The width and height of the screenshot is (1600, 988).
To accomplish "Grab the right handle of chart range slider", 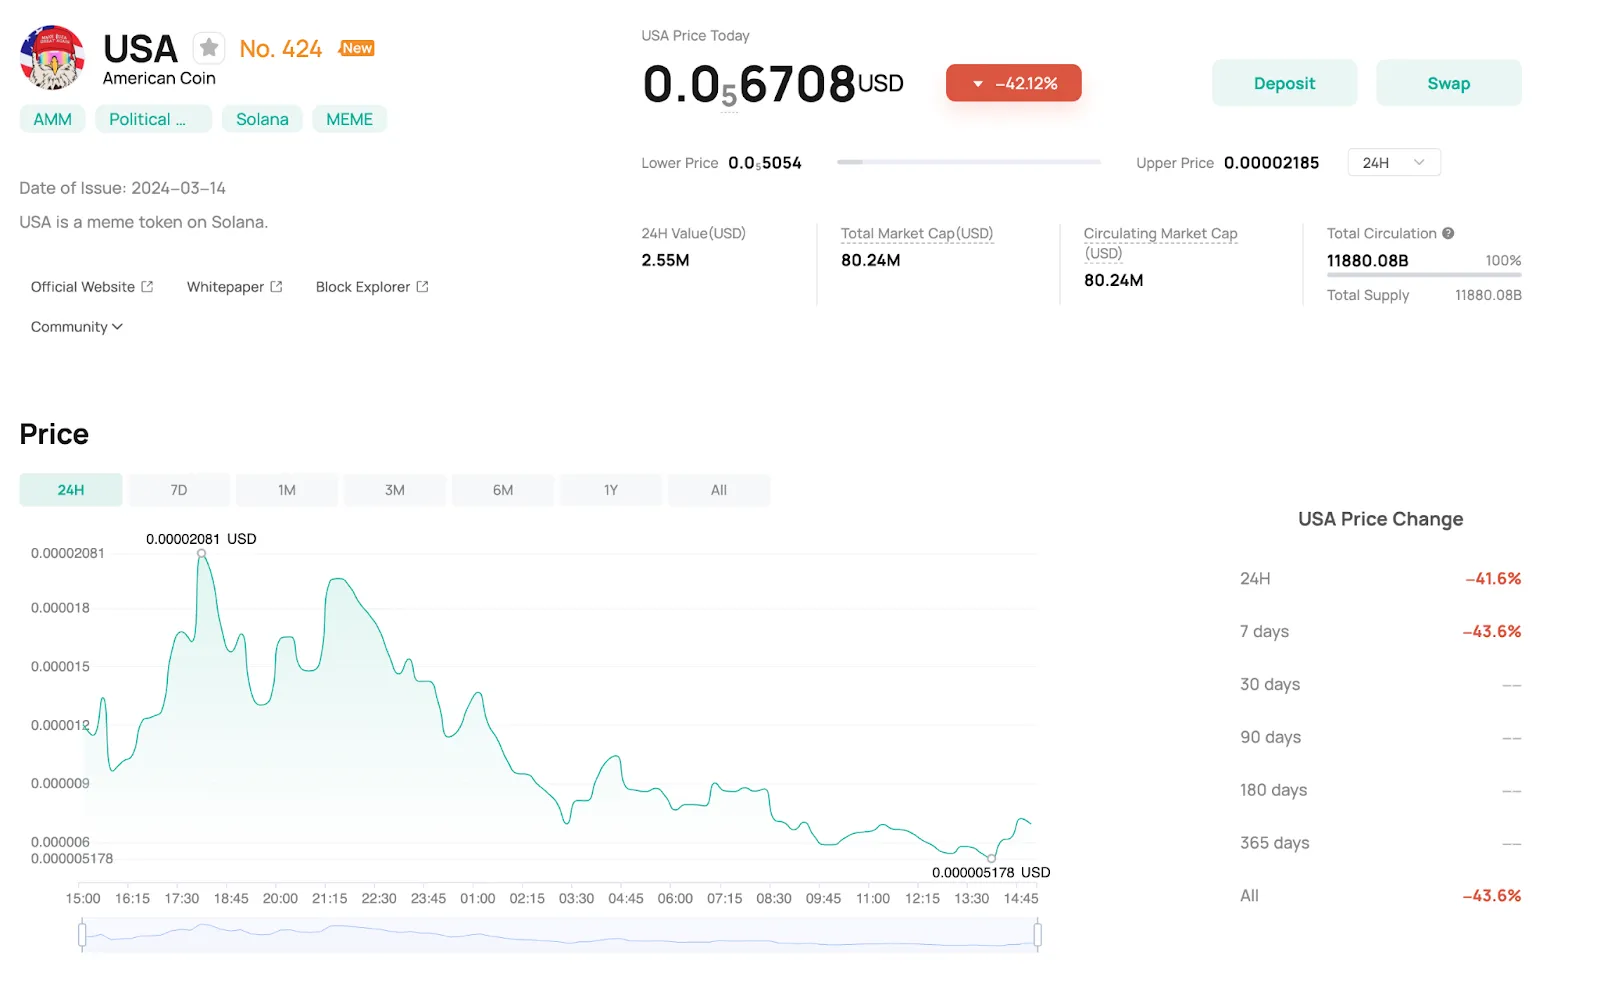I will [x=1037, y=935].
